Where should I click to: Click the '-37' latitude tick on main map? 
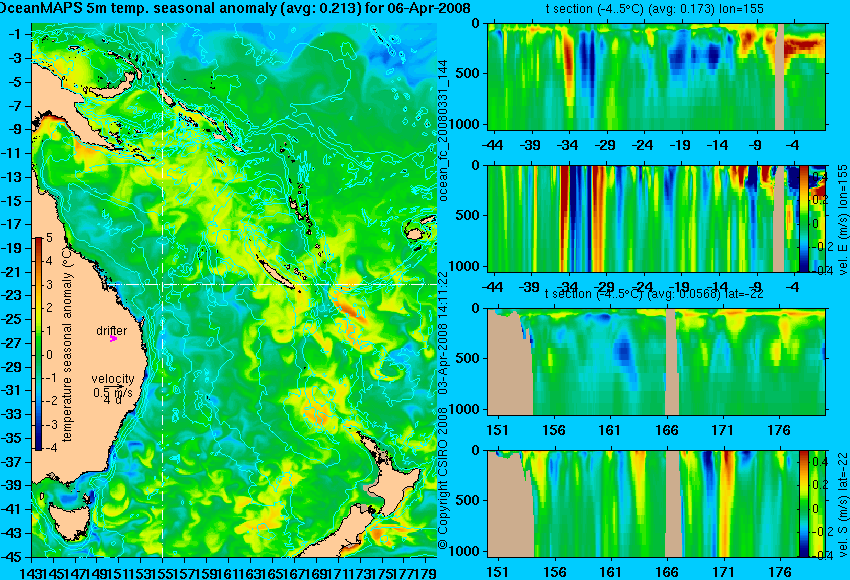coord(12,462)
